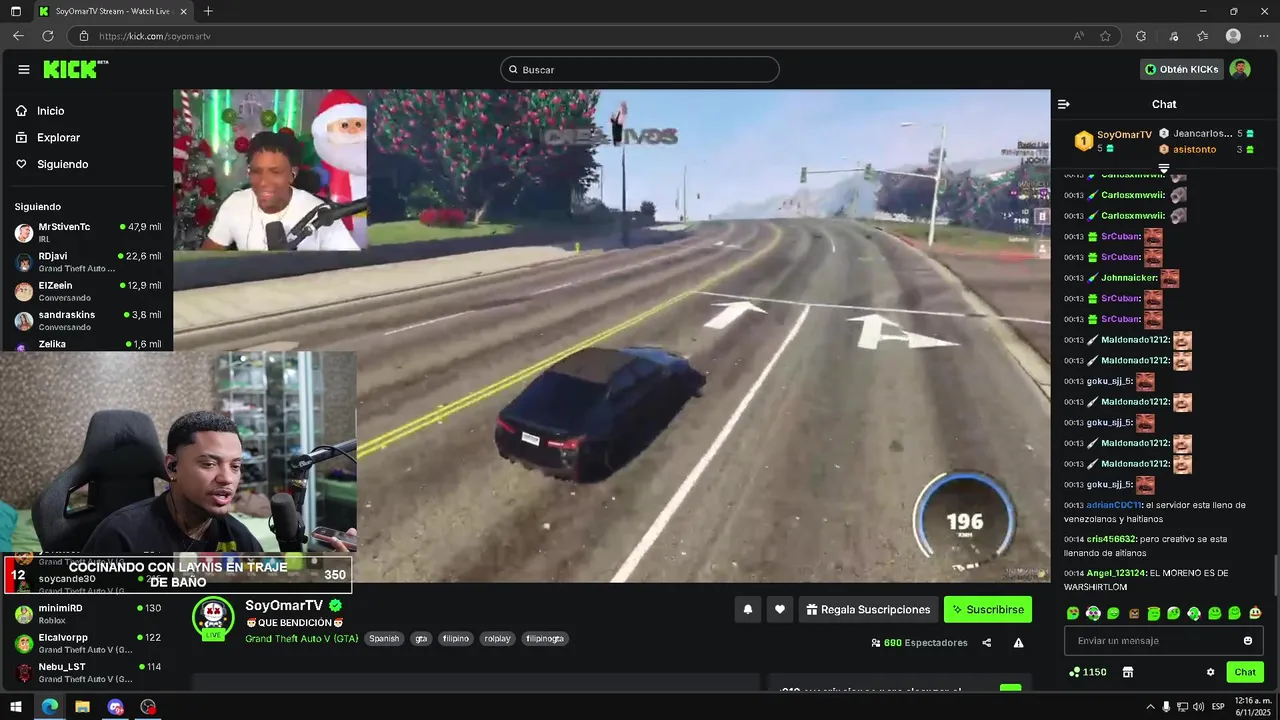Click the chat scrollbar
Image resolution: width=1280 pixels, height=720 pixels.
coord(1274,575)
